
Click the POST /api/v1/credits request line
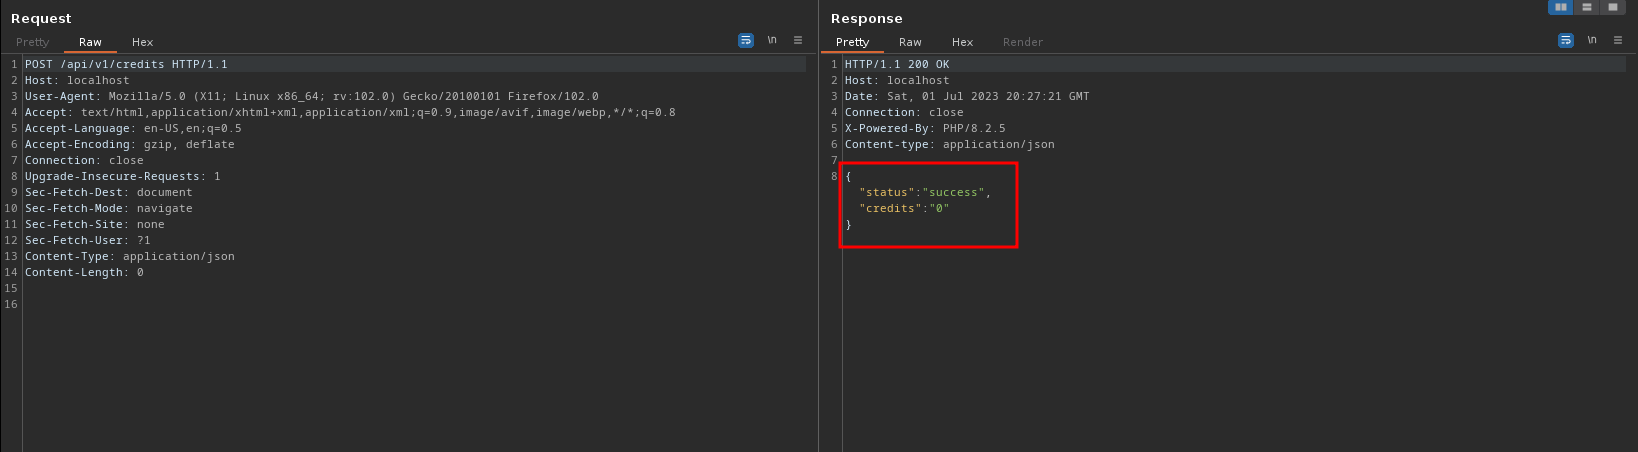point(126,64)
